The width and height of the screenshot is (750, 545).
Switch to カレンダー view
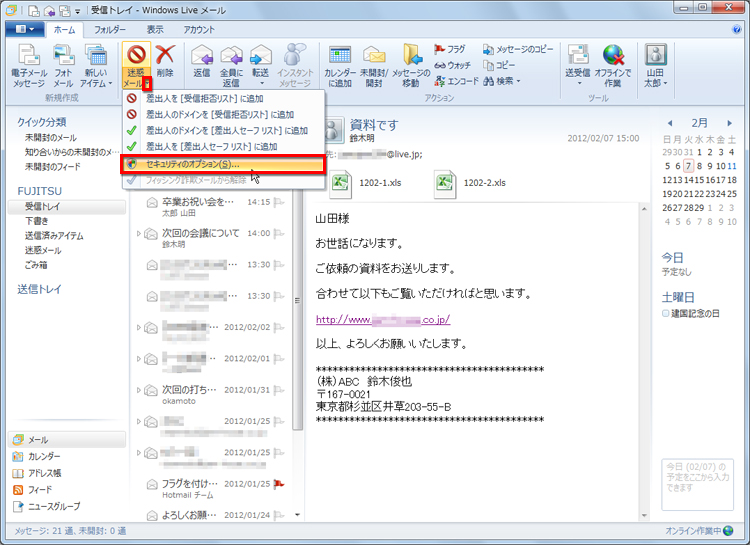pos(36,456)
